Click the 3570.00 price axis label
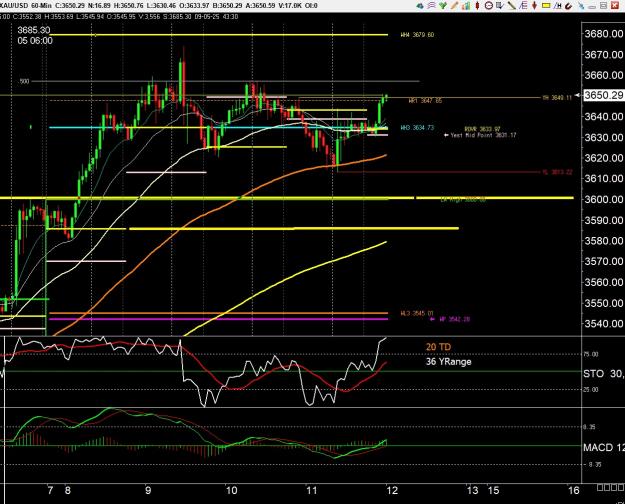The height and width of the screenshot is (504, 625). [x=604, y=262]
